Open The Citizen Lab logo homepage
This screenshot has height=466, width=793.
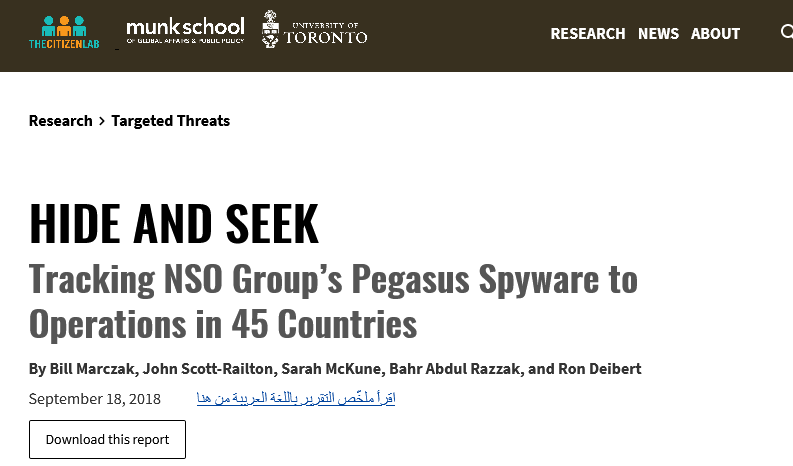(x=64, y=32)
